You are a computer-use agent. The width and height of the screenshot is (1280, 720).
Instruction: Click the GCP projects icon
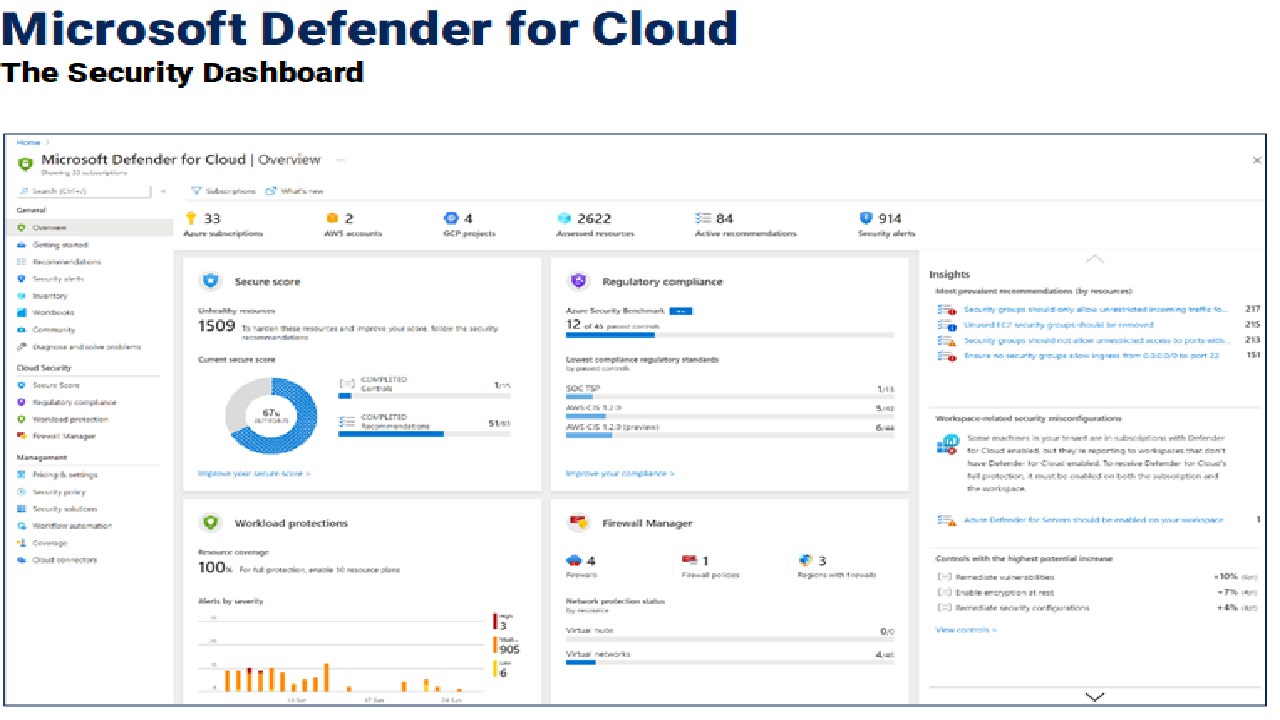click(x=451, y=218)
